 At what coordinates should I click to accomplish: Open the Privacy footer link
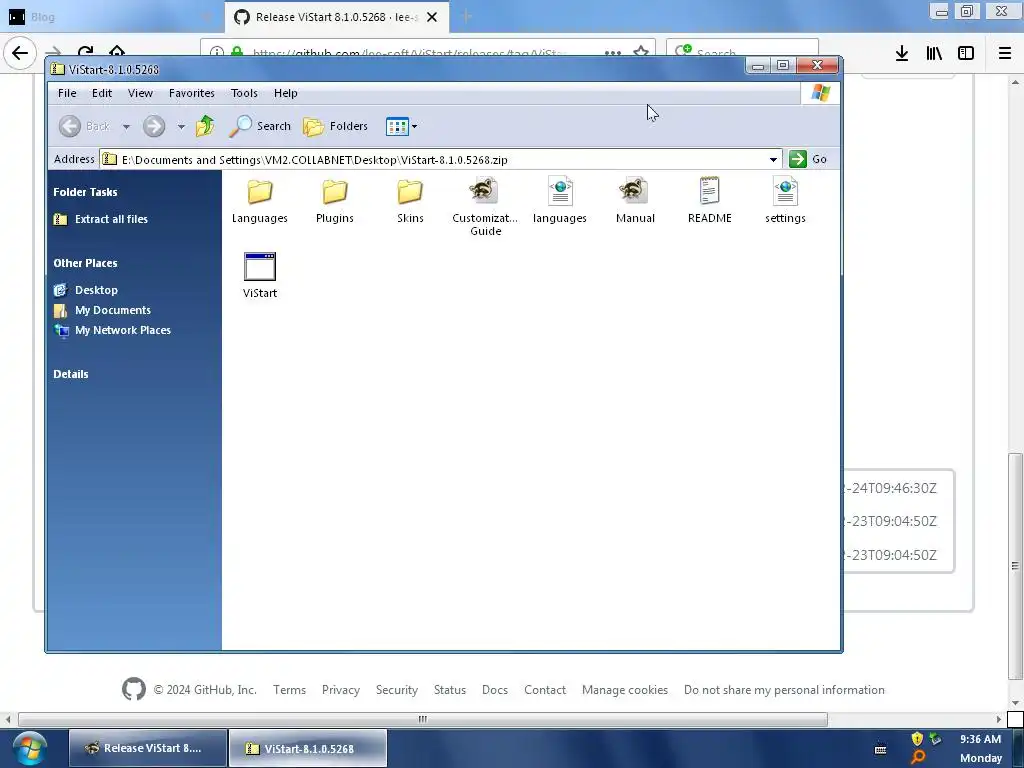click(340, 690)
